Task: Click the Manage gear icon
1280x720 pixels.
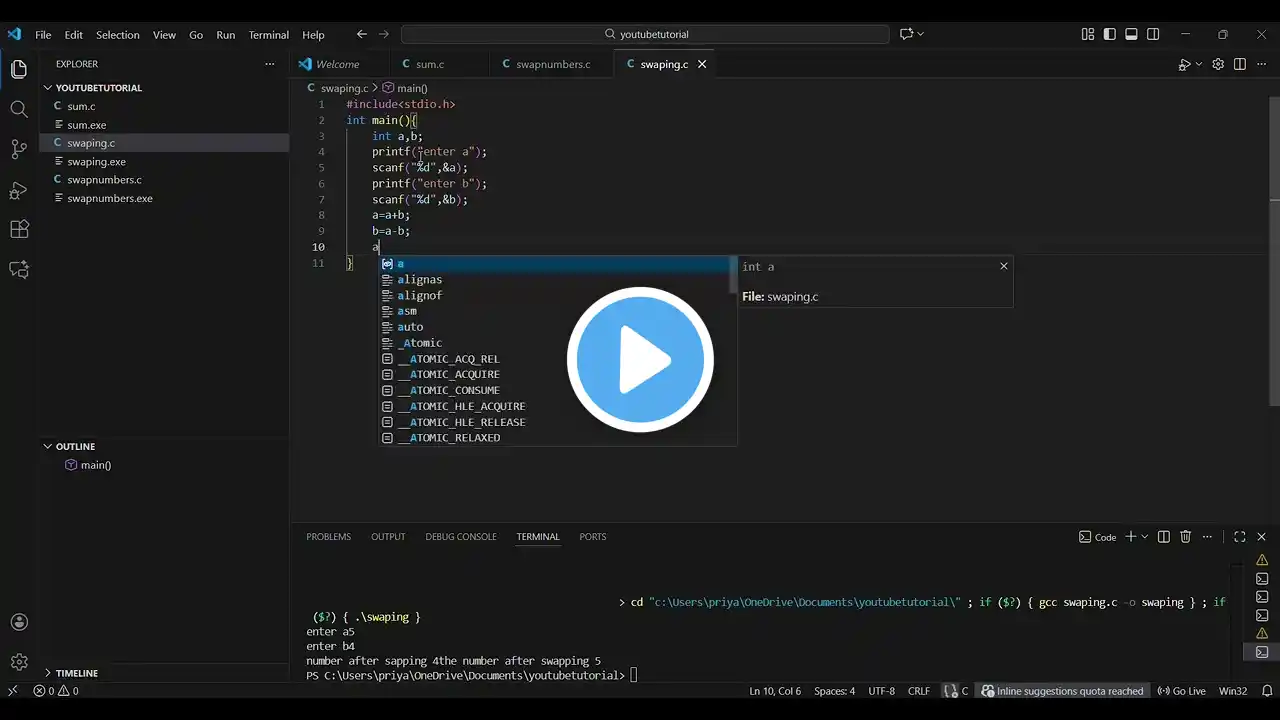Action: 19,662
